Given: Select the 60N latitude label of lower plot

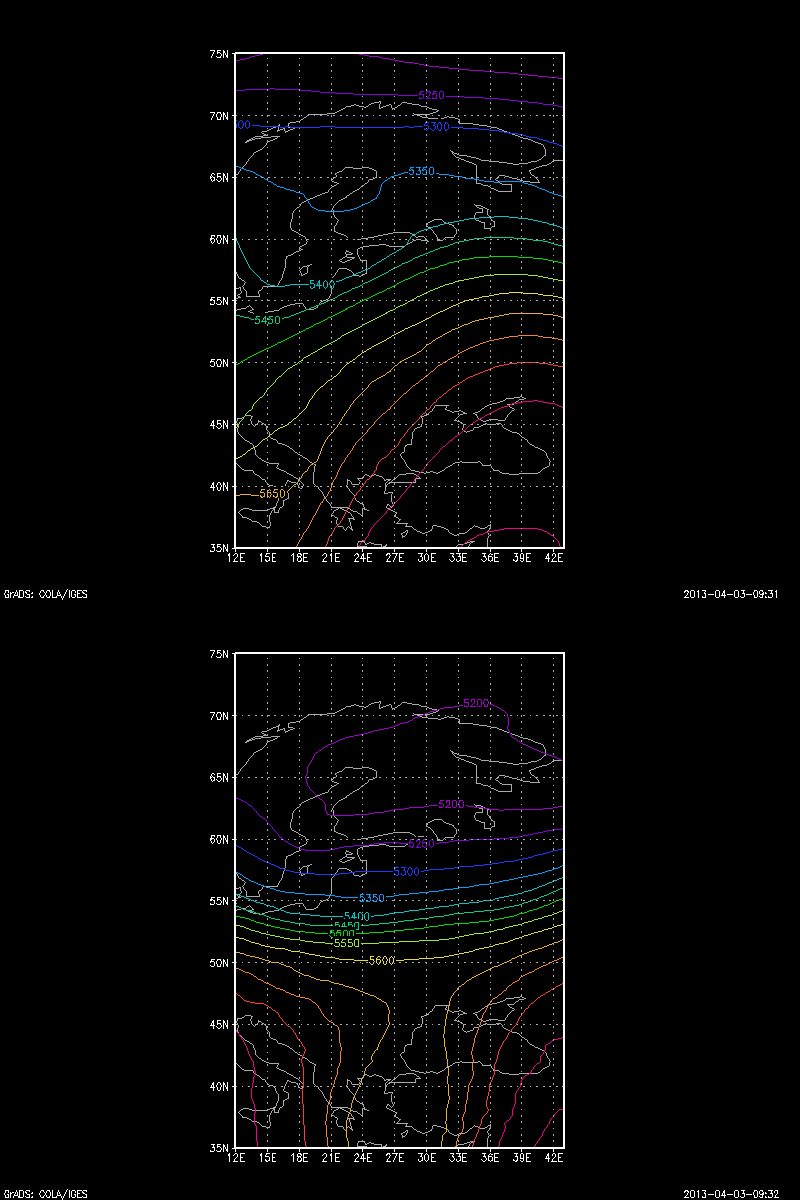Looking at the screenshot, I should 221,839.
